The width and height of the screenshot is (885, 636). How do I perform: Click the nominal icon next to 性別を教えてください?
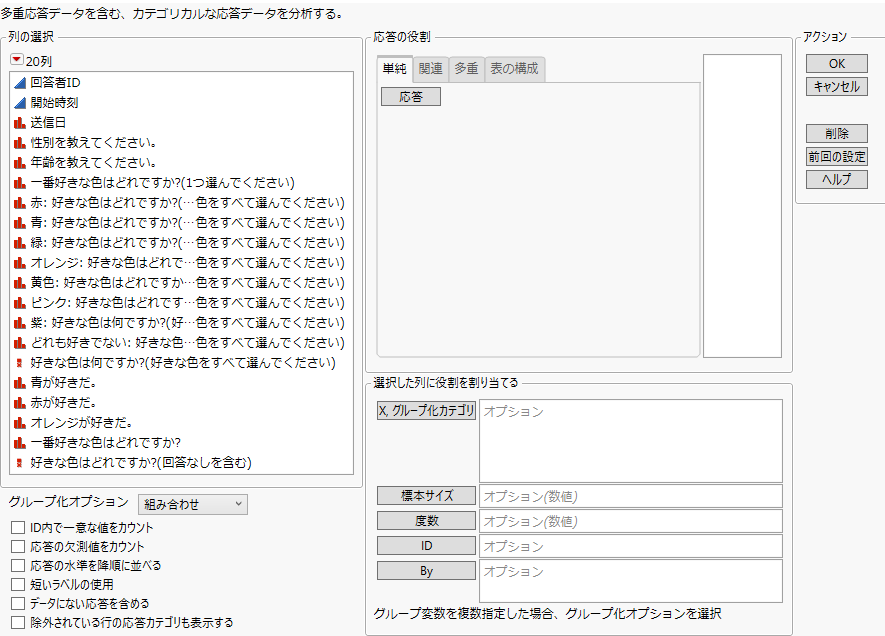(x=18, y=142)
